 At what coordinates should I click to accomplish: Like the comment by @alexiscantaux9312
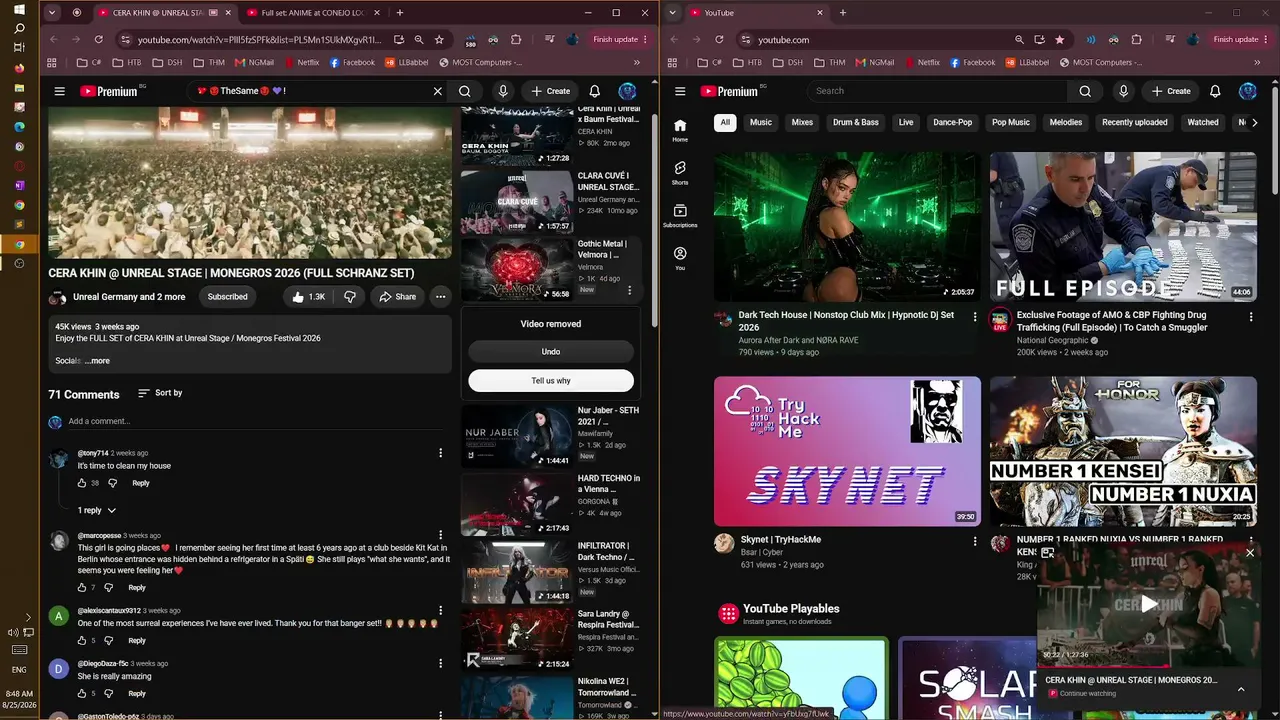82,641
